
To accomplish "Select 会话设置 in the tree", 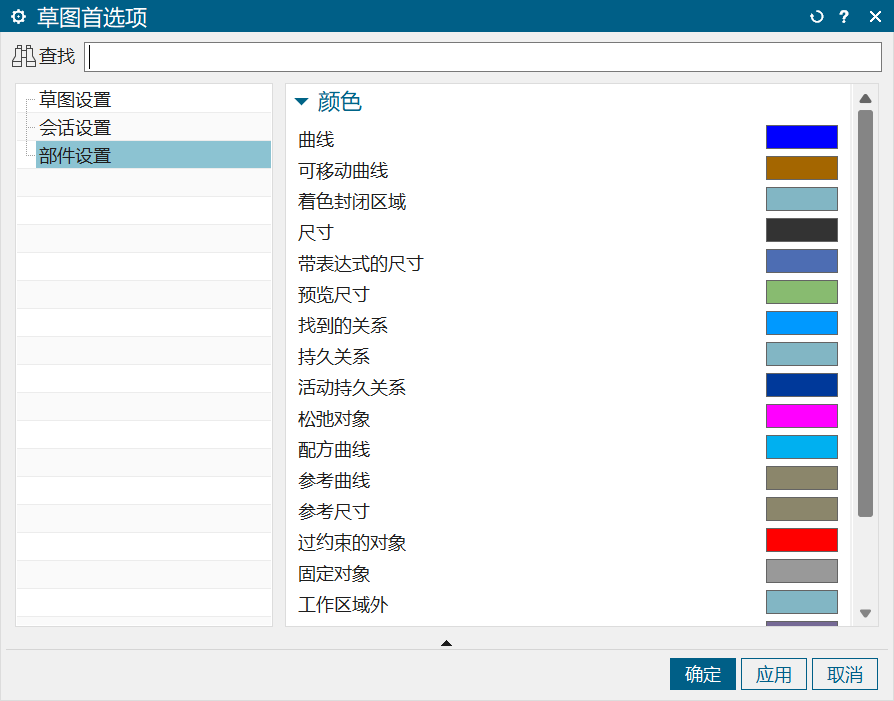I will [75, 128].
